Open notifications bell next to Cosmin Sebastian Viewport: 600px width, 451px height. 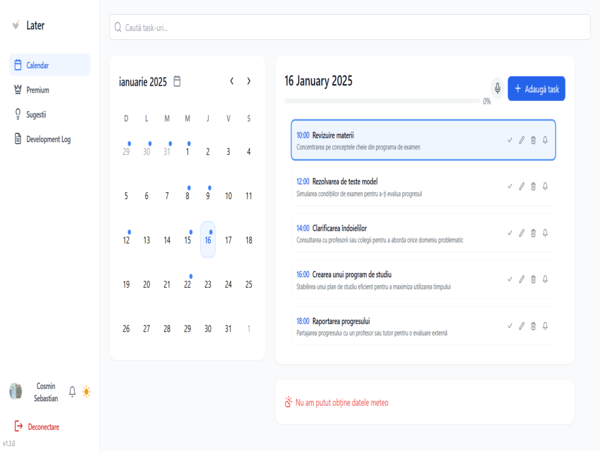[x=72, y=392]
